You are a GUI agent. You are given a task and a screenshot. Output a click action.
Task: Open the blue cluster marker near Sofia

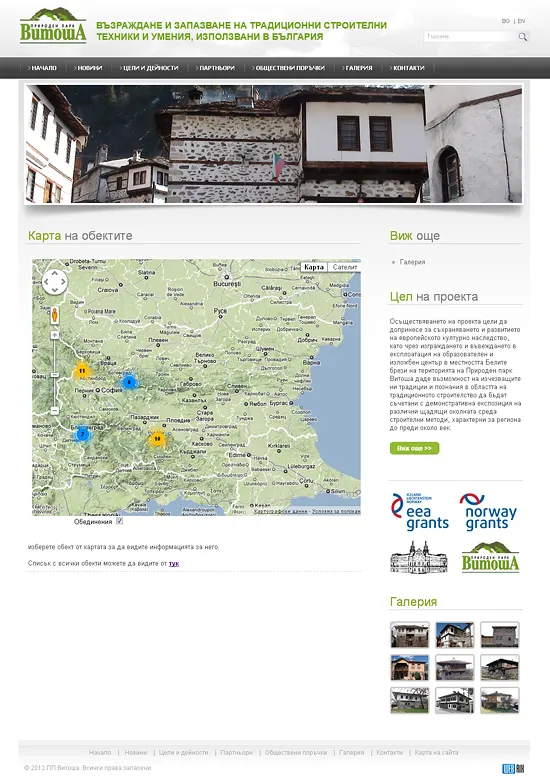129,382
